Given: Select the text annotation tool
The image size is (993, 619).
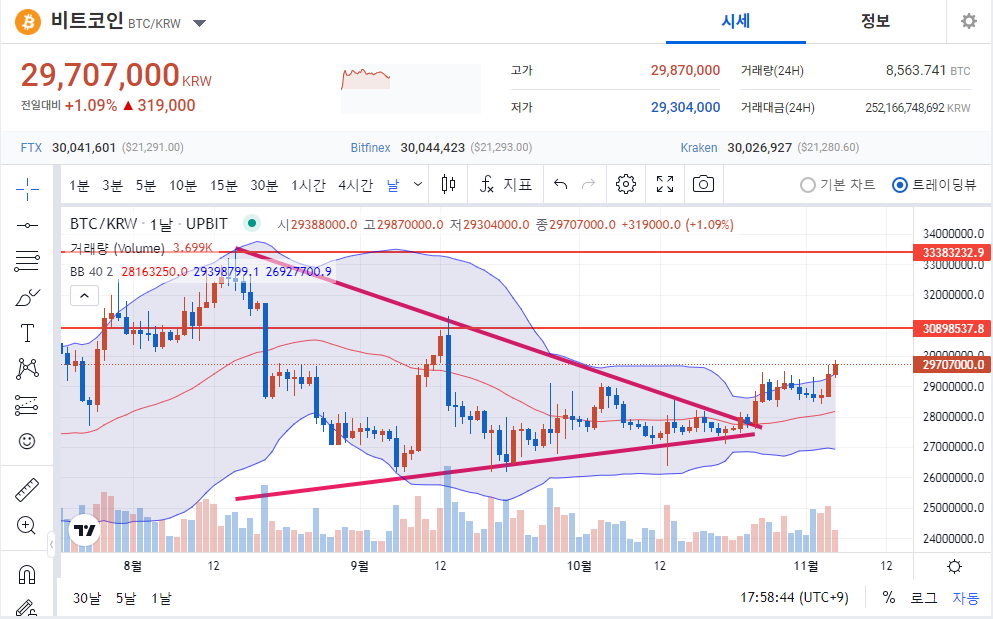Looking at the screenshot, I should 27,333.
